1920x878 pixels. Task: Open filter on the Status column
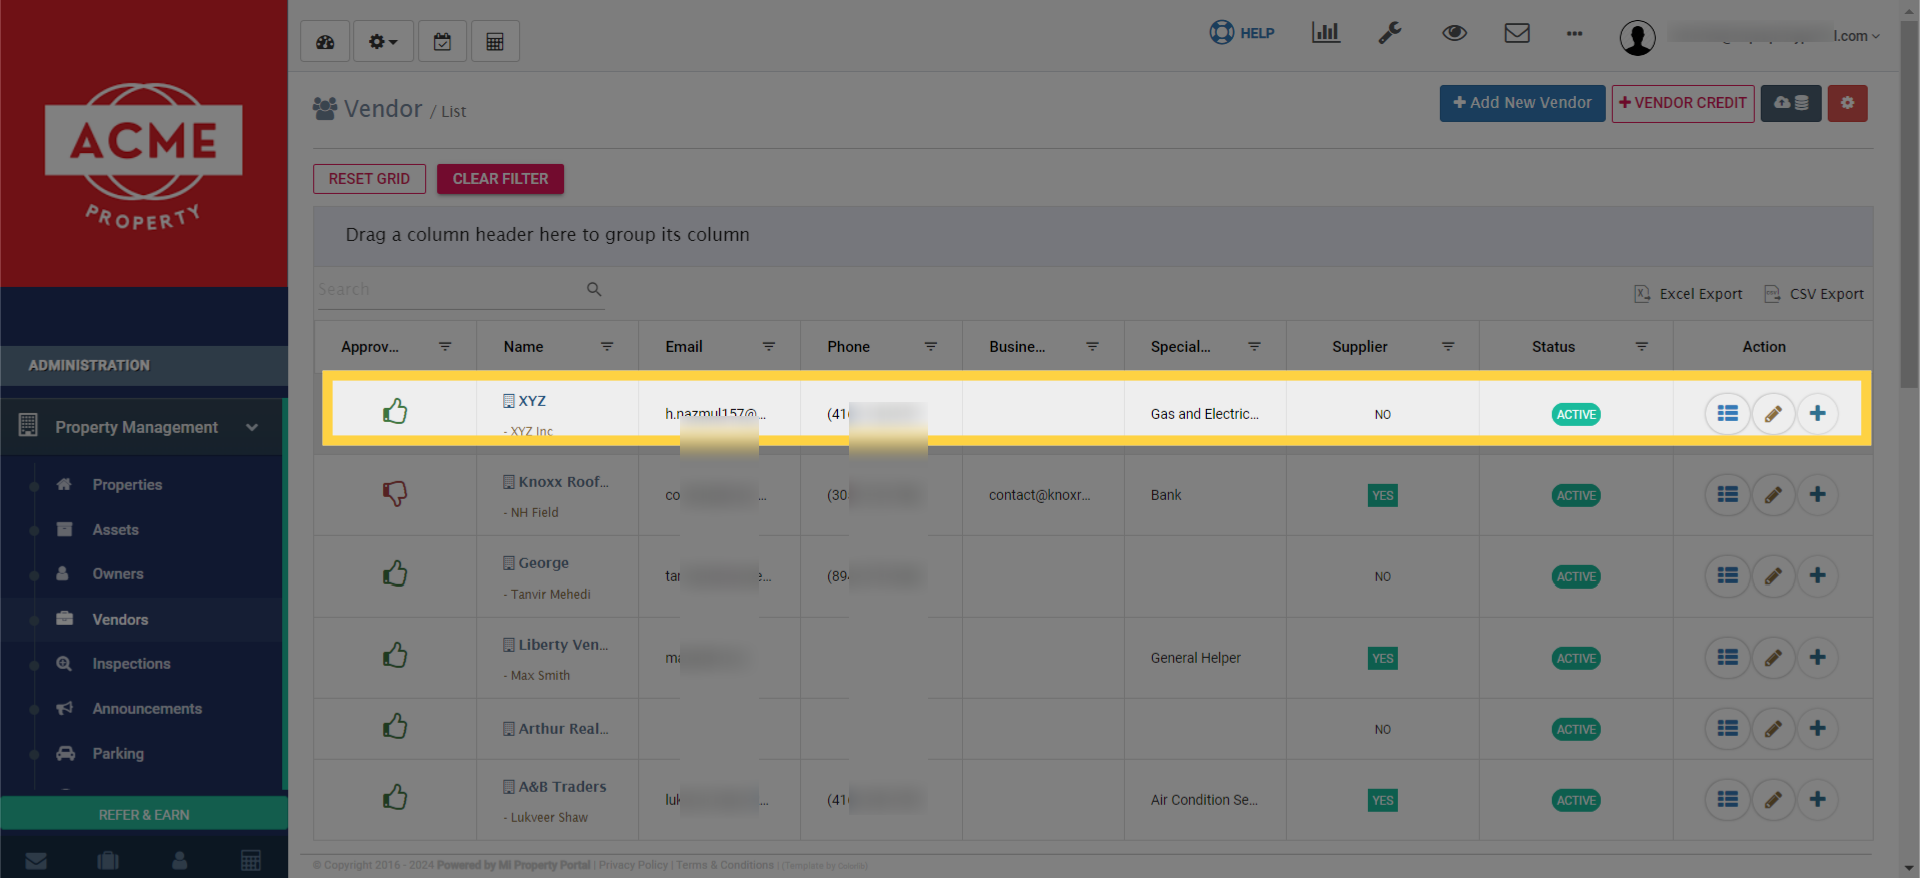1642,347
